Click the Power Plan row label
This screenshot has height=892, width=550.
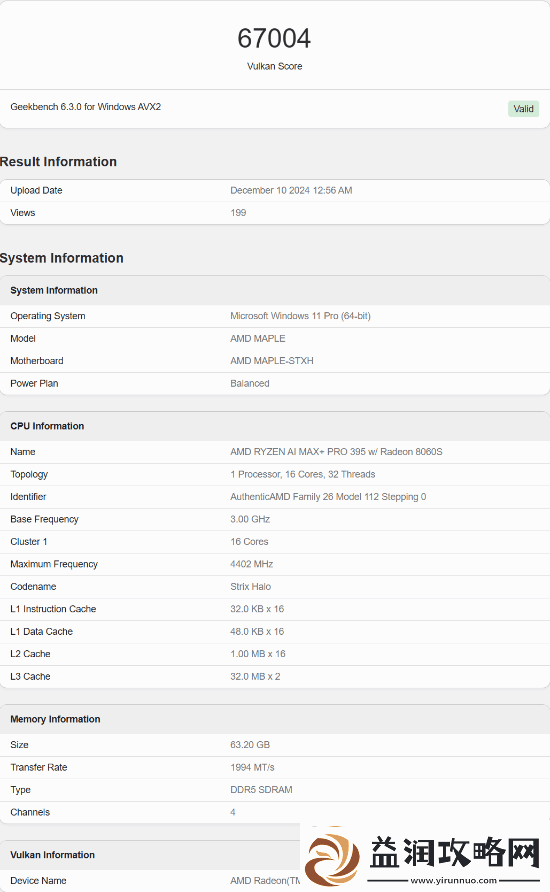pyautogui.click(x=34, y=383)
